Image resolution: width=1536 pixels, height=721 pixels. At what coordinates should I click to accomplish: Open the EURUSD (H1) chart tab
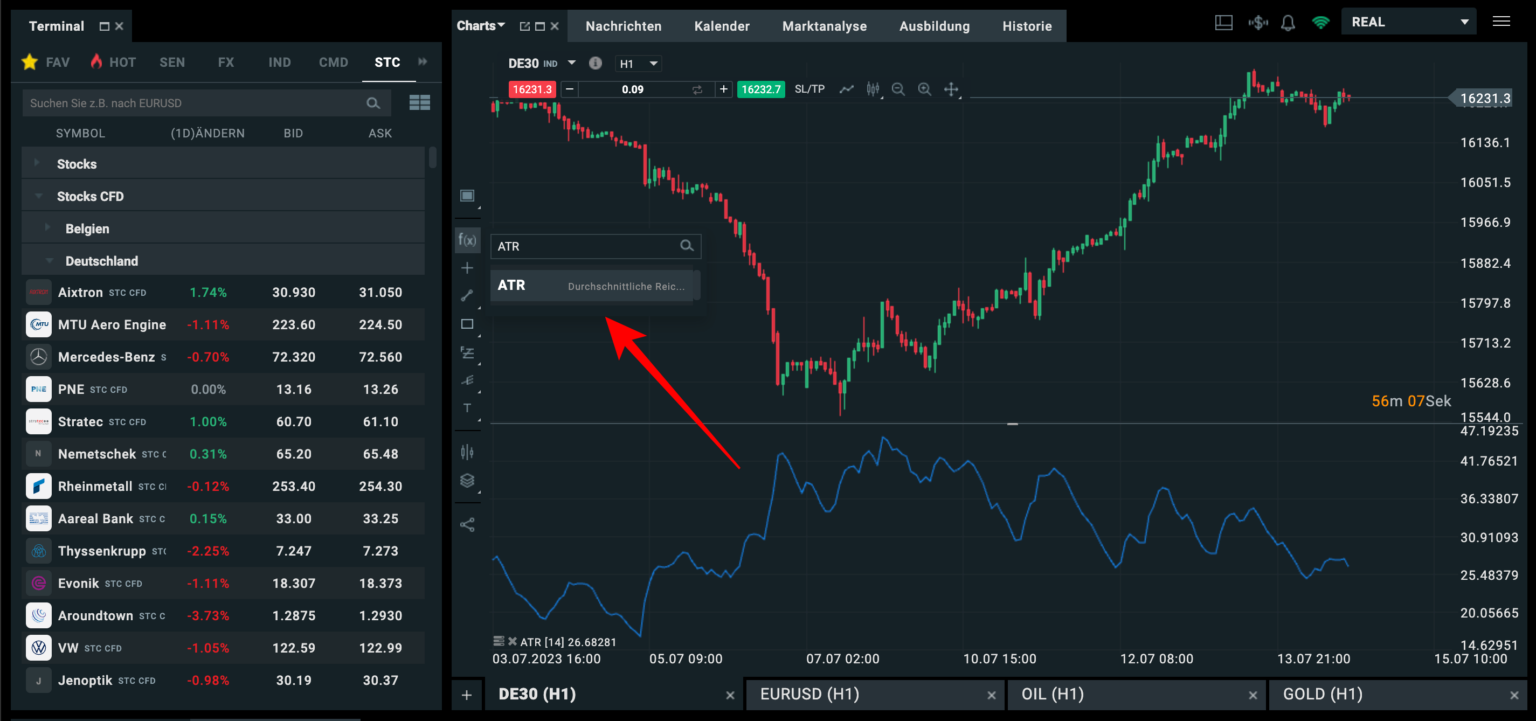(809, 694)
